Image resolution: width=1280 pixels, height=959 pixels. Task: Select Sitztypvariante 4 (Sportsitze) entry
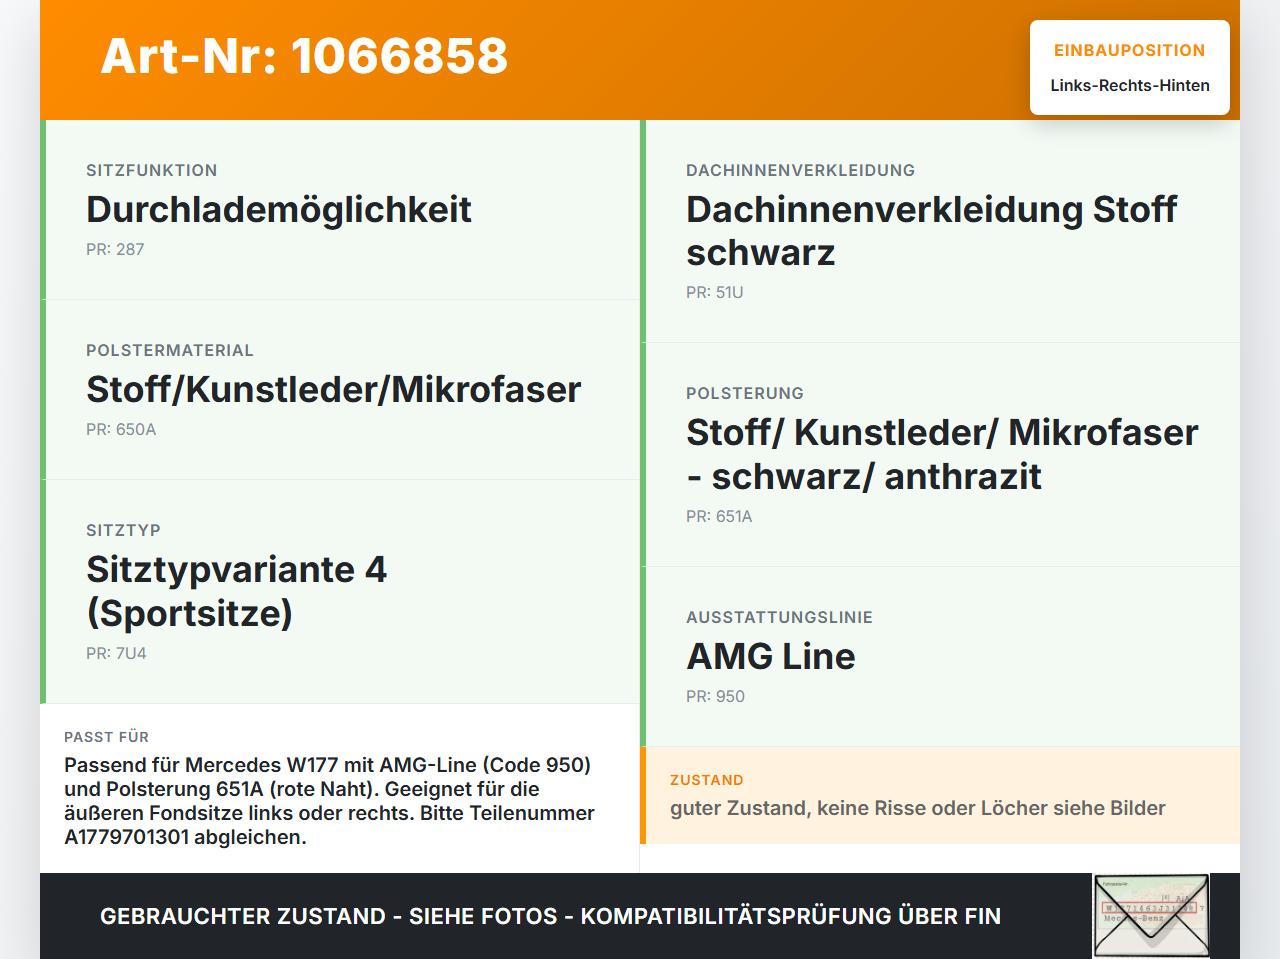pos(236,591)
